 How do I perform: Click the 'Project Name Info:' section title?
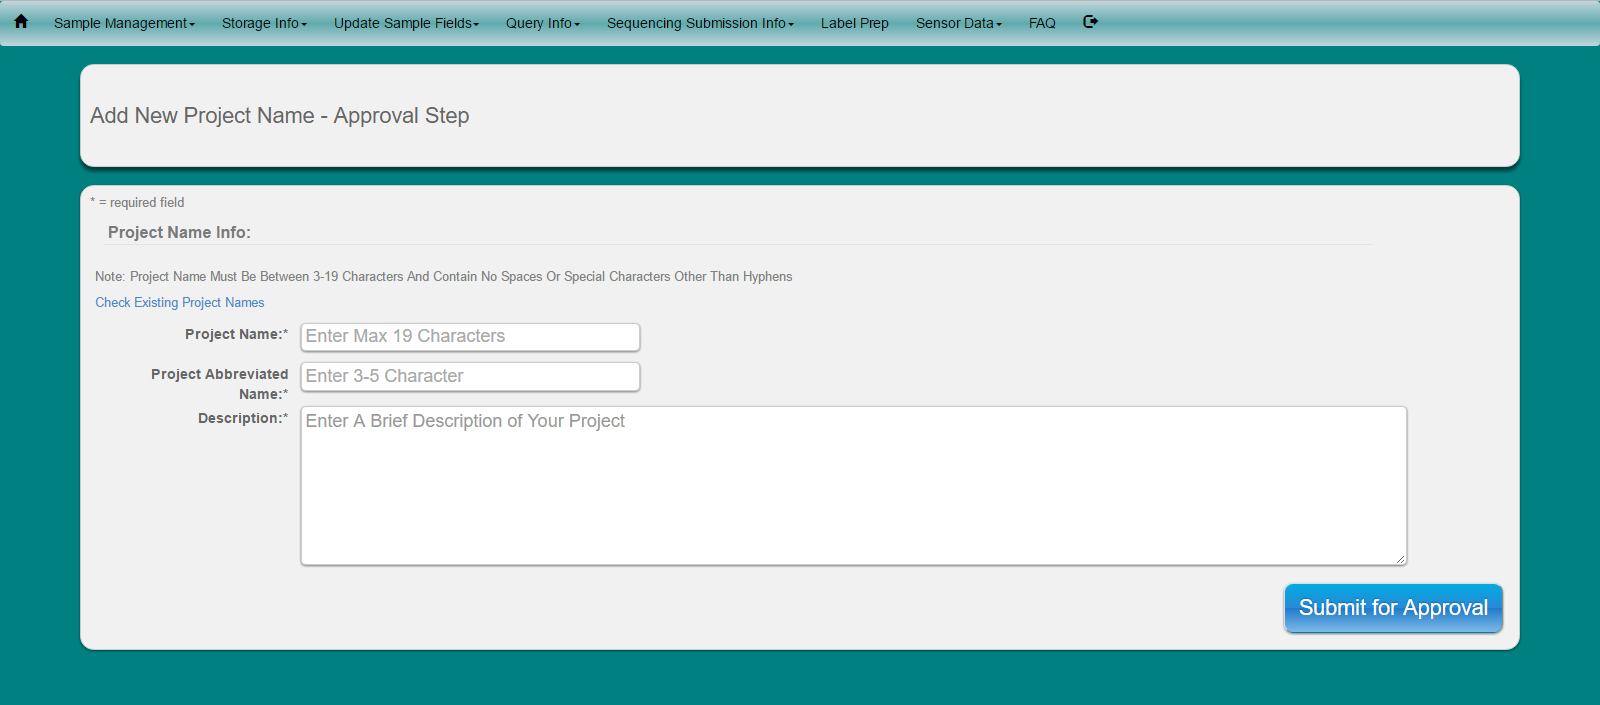tap(179, 232)
